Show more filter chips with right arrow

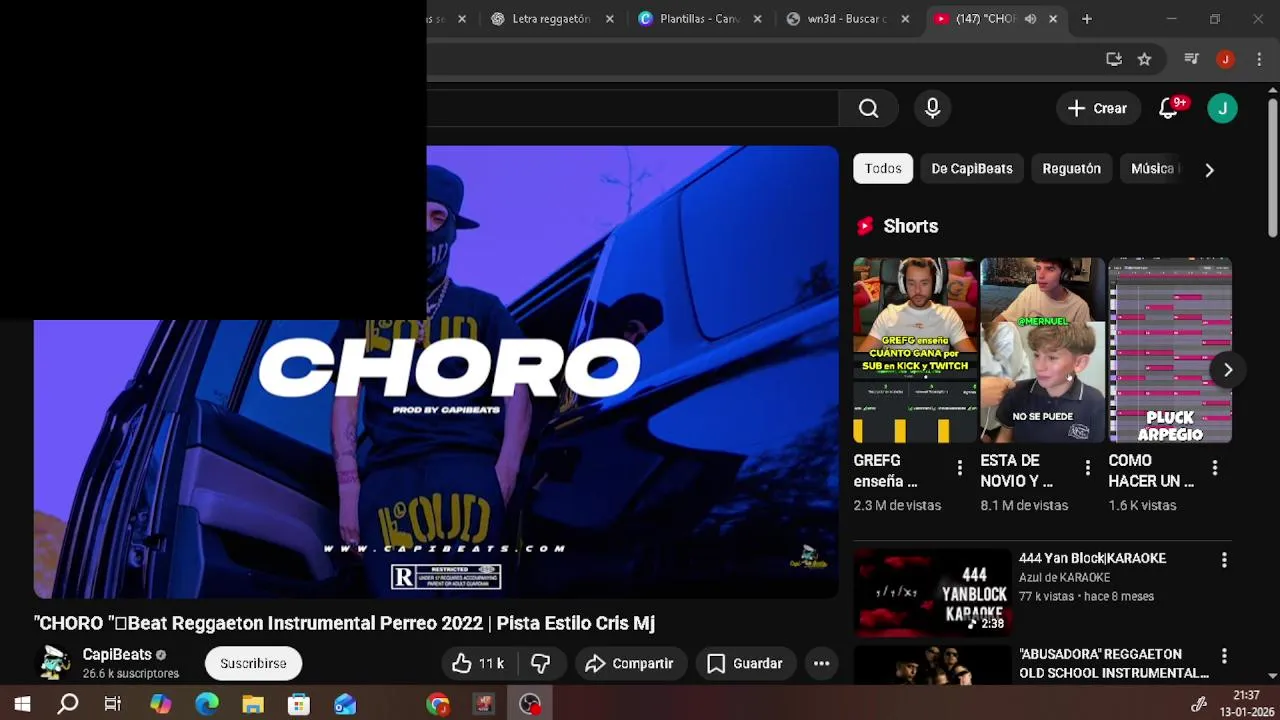(1209, 170)
